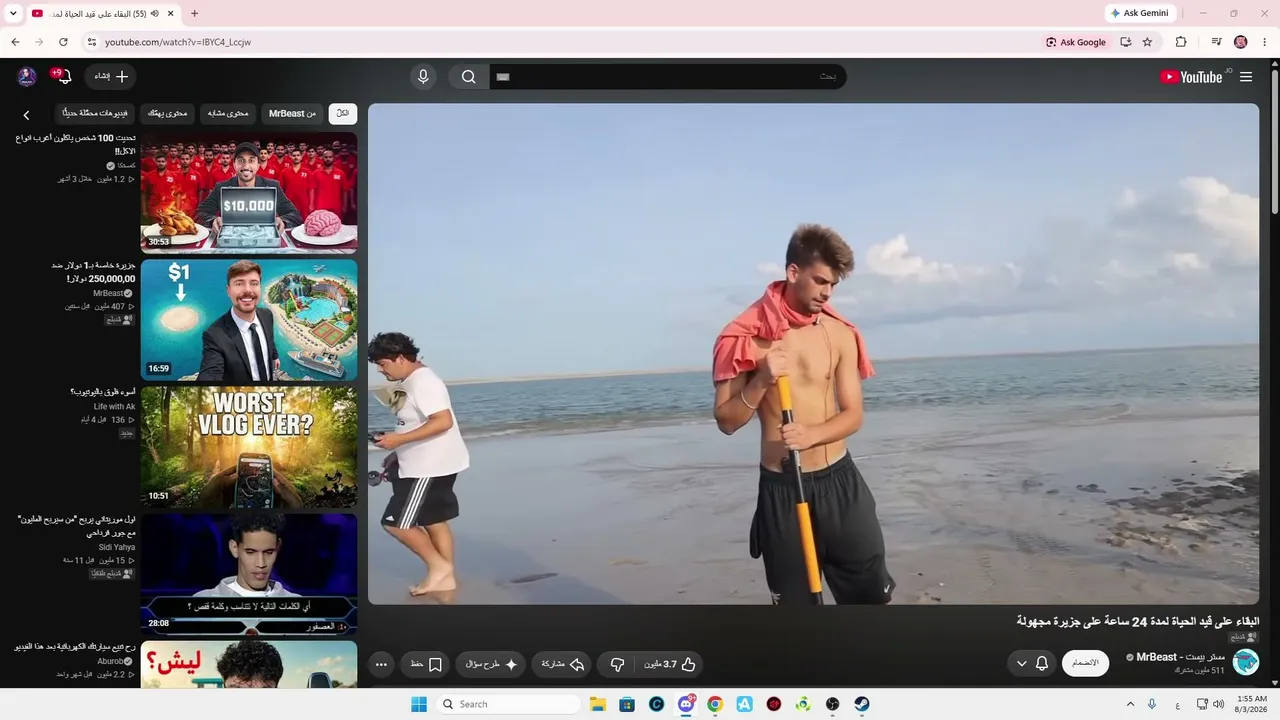Select the 'From MrBeast' filter chip
The image size is (1280, 720).
[x=292, y=113]
